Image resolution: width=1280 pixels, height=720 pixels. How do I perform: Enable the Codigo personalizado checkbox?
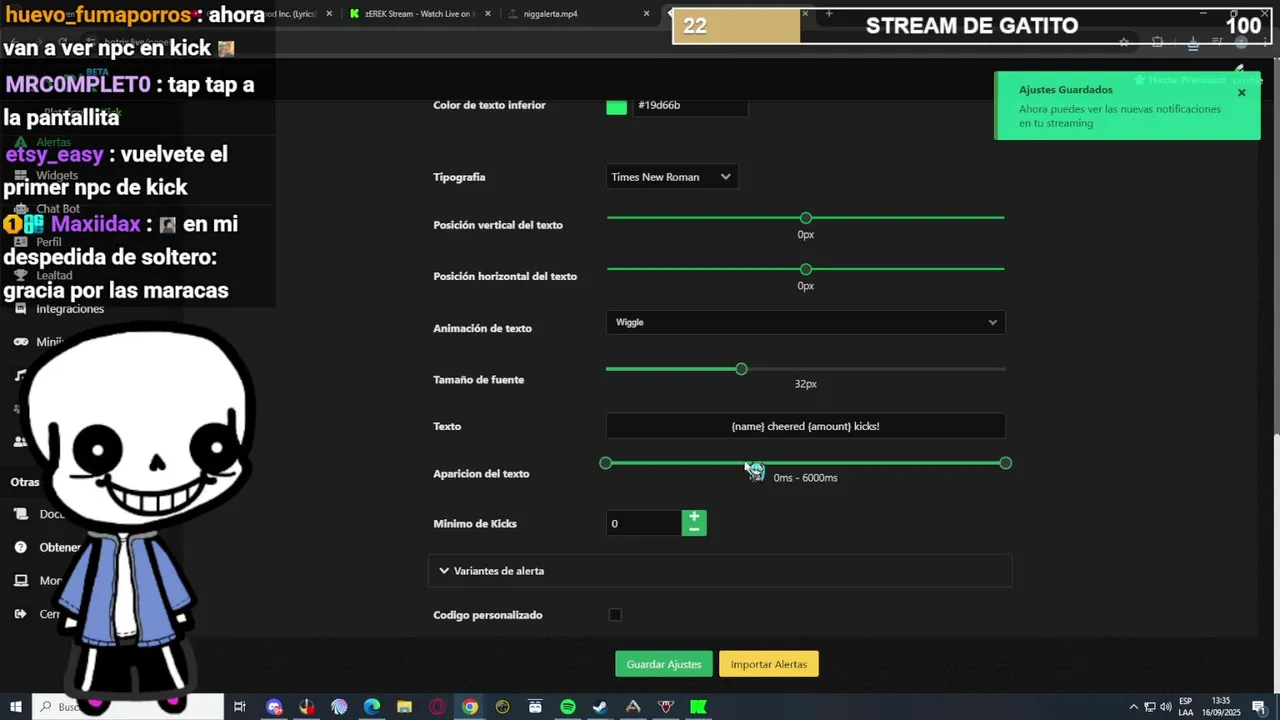[615, 615]
